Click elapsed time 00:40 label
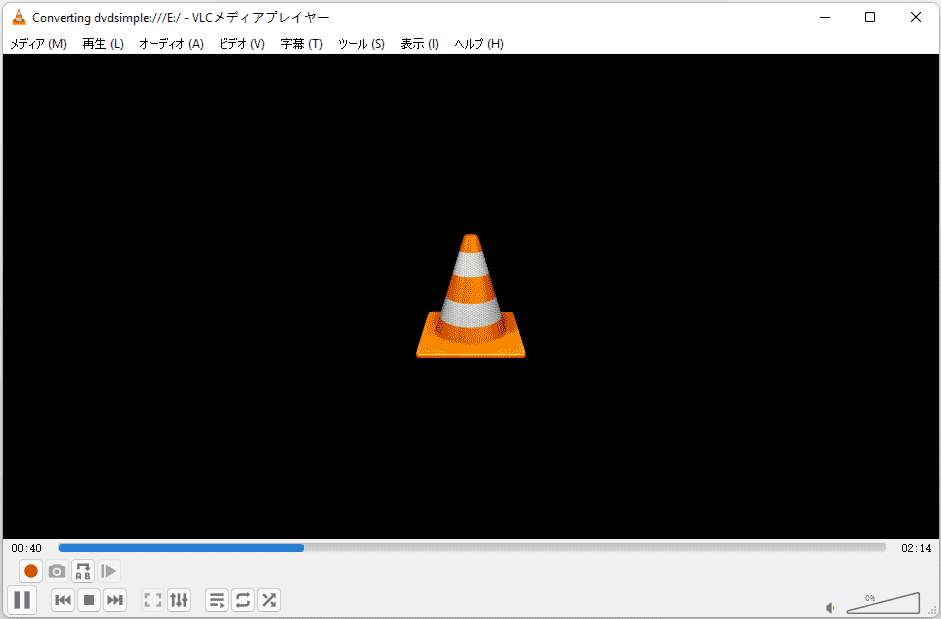 pyautogui.click(x=26, y=548)
